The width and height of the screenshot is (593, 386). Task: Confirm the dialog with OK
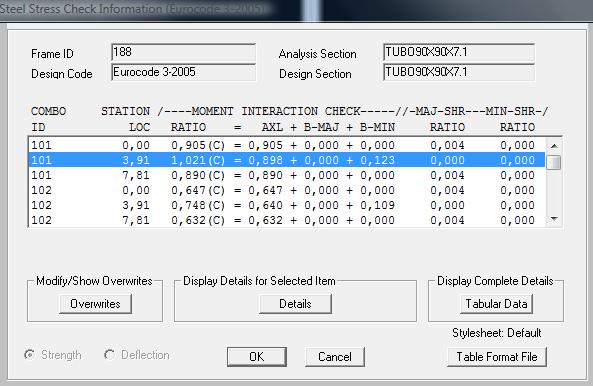coord(257,357)
